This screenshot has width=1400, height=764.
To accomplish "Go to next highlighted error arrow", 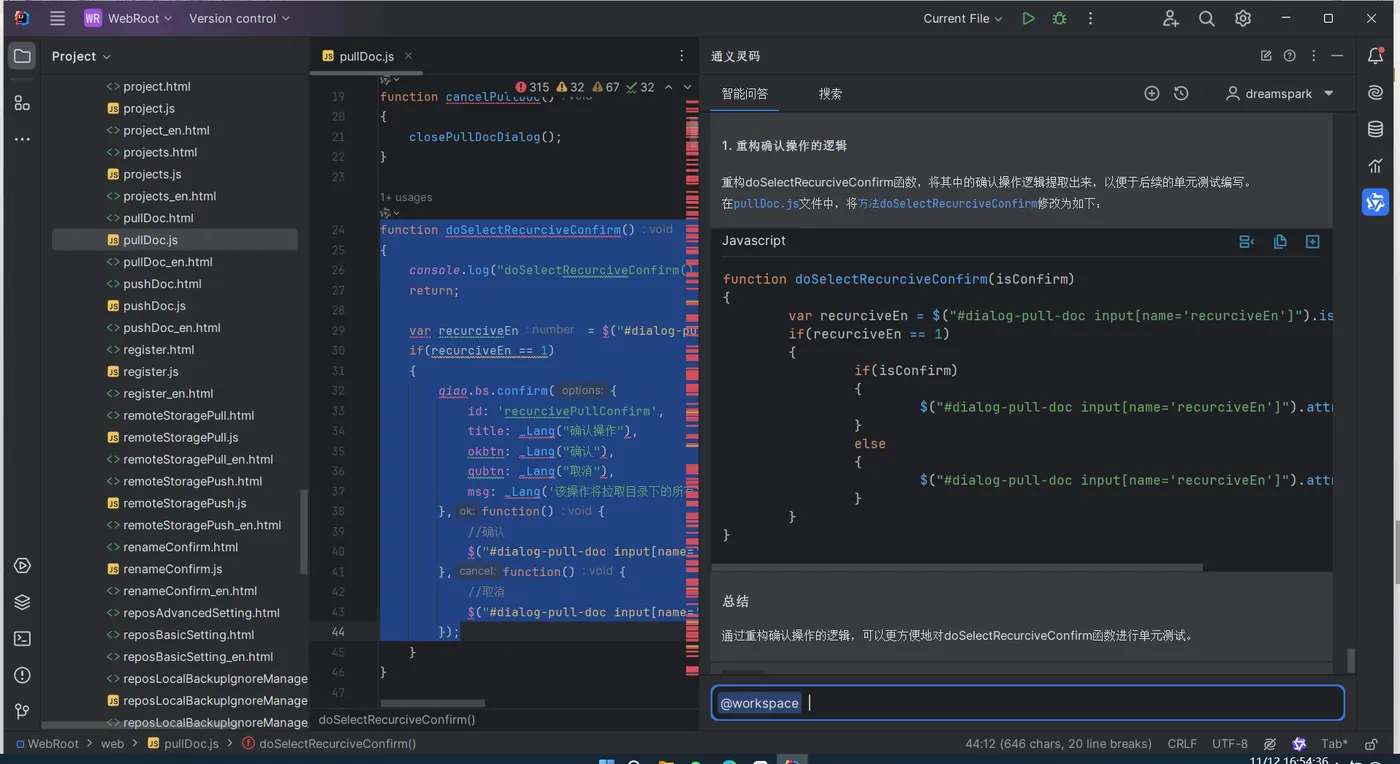I will [688, 87].
